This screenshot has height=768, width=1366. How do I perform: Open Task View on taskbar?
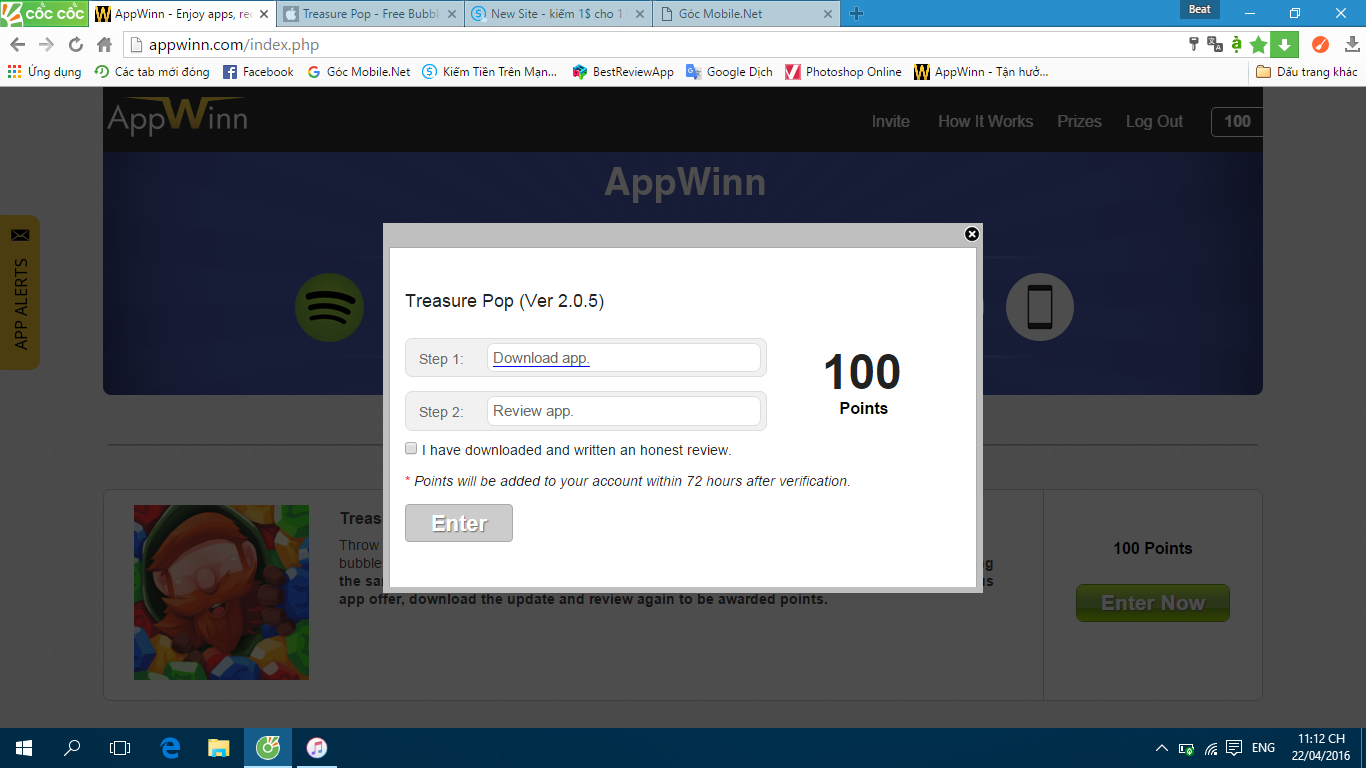pos(120,748)
